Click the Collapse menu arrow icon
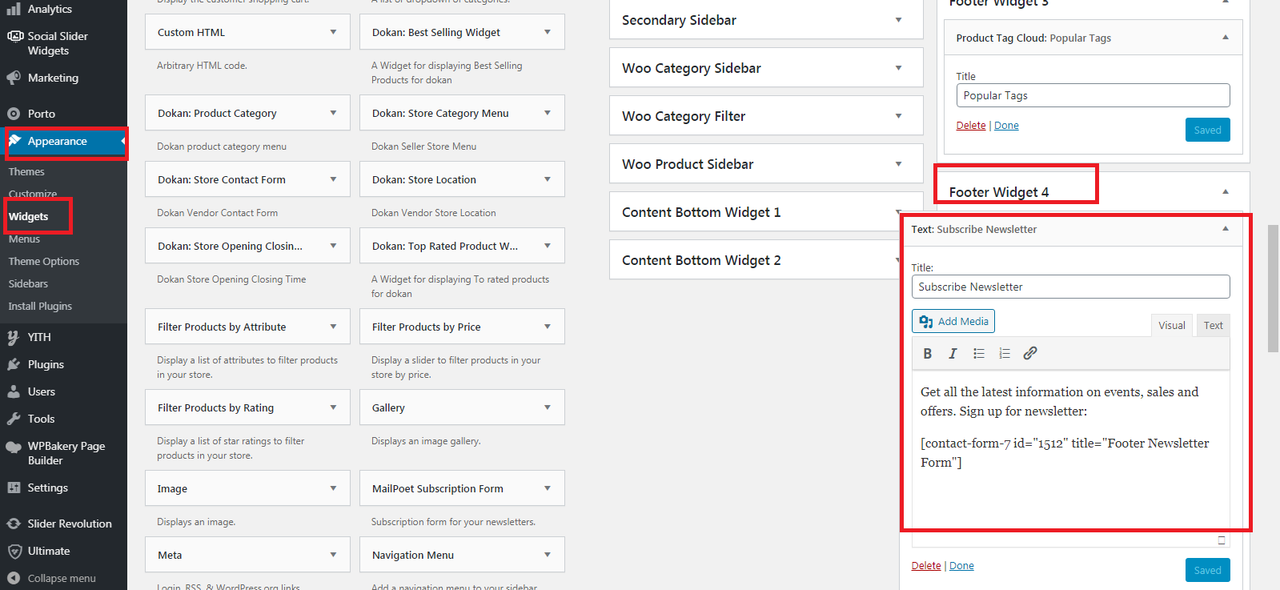 point(14,578)
